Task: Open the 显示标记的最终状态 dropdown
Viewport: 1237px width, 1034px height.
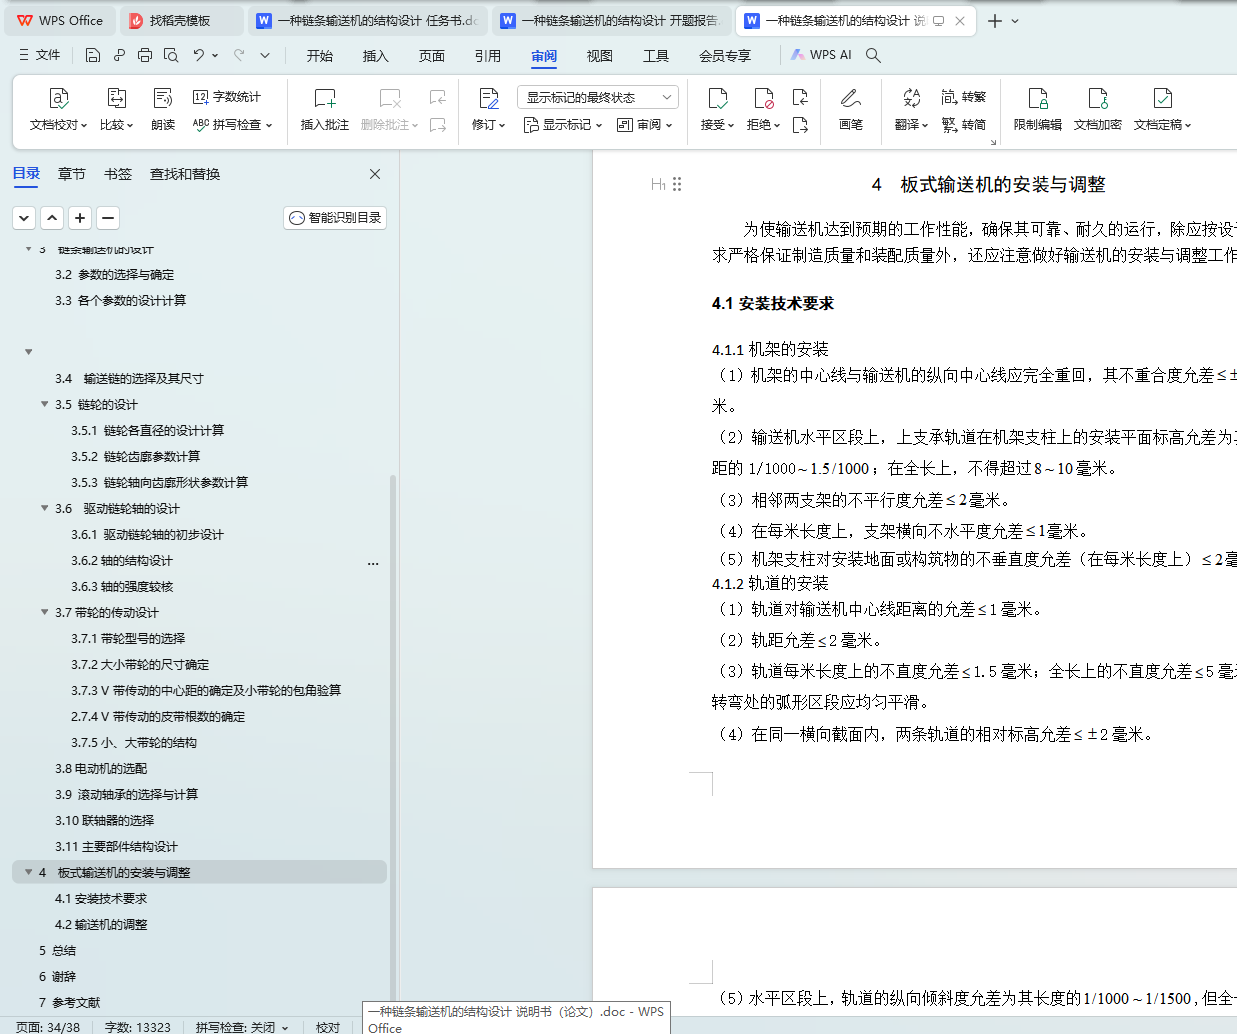Action: tap(598, 97)
